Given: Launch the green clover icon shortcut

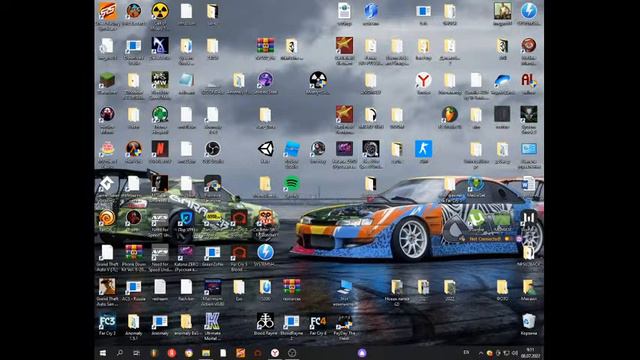Looking at the screenshot, I should coord(160,115).
